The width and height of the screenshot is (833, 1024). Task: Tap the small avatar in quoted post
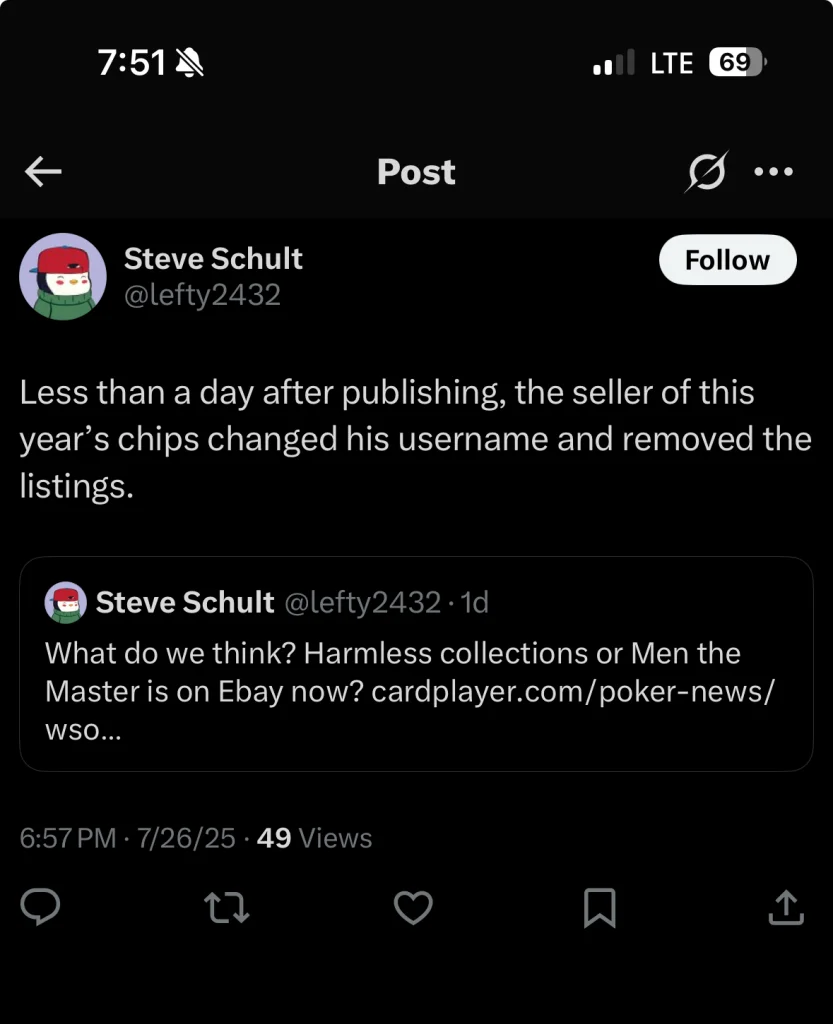65,602
